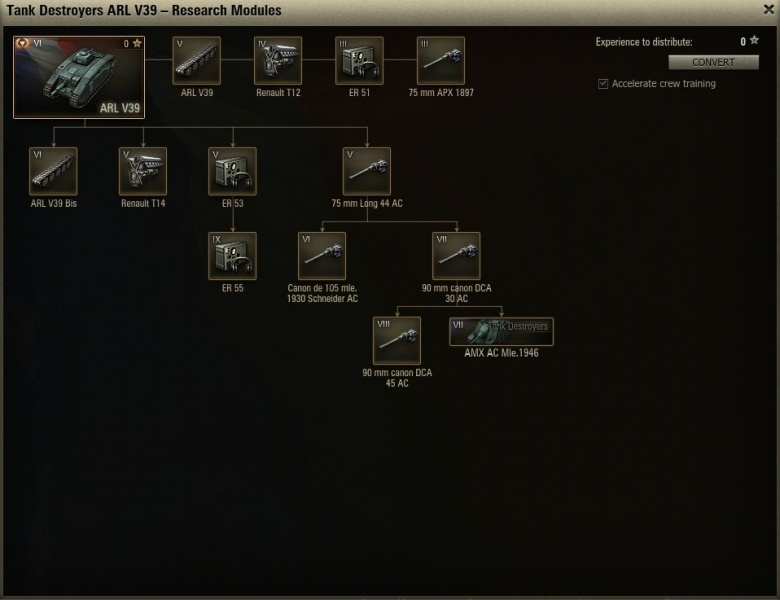Toggle Accelerate crew training checkbox
This screenshot has width=780, height=600.
tap(603, 84)
